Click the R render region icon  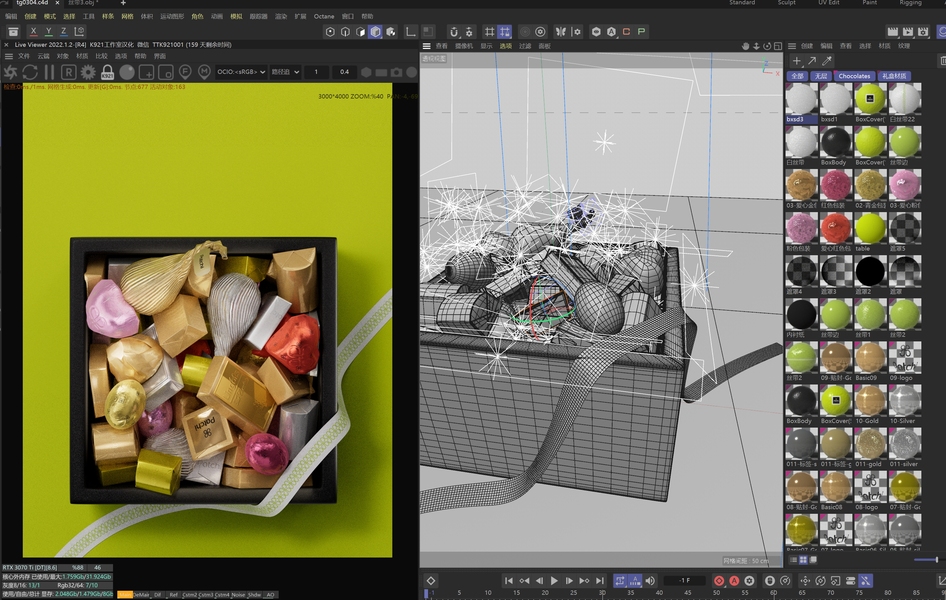tap(68, 72)
